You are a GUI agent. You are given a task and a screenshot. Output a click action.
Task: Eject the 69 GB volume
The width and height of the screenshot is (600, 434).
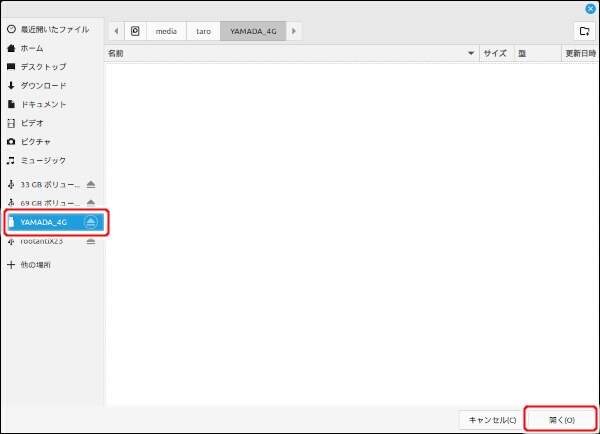click(91, 203)
